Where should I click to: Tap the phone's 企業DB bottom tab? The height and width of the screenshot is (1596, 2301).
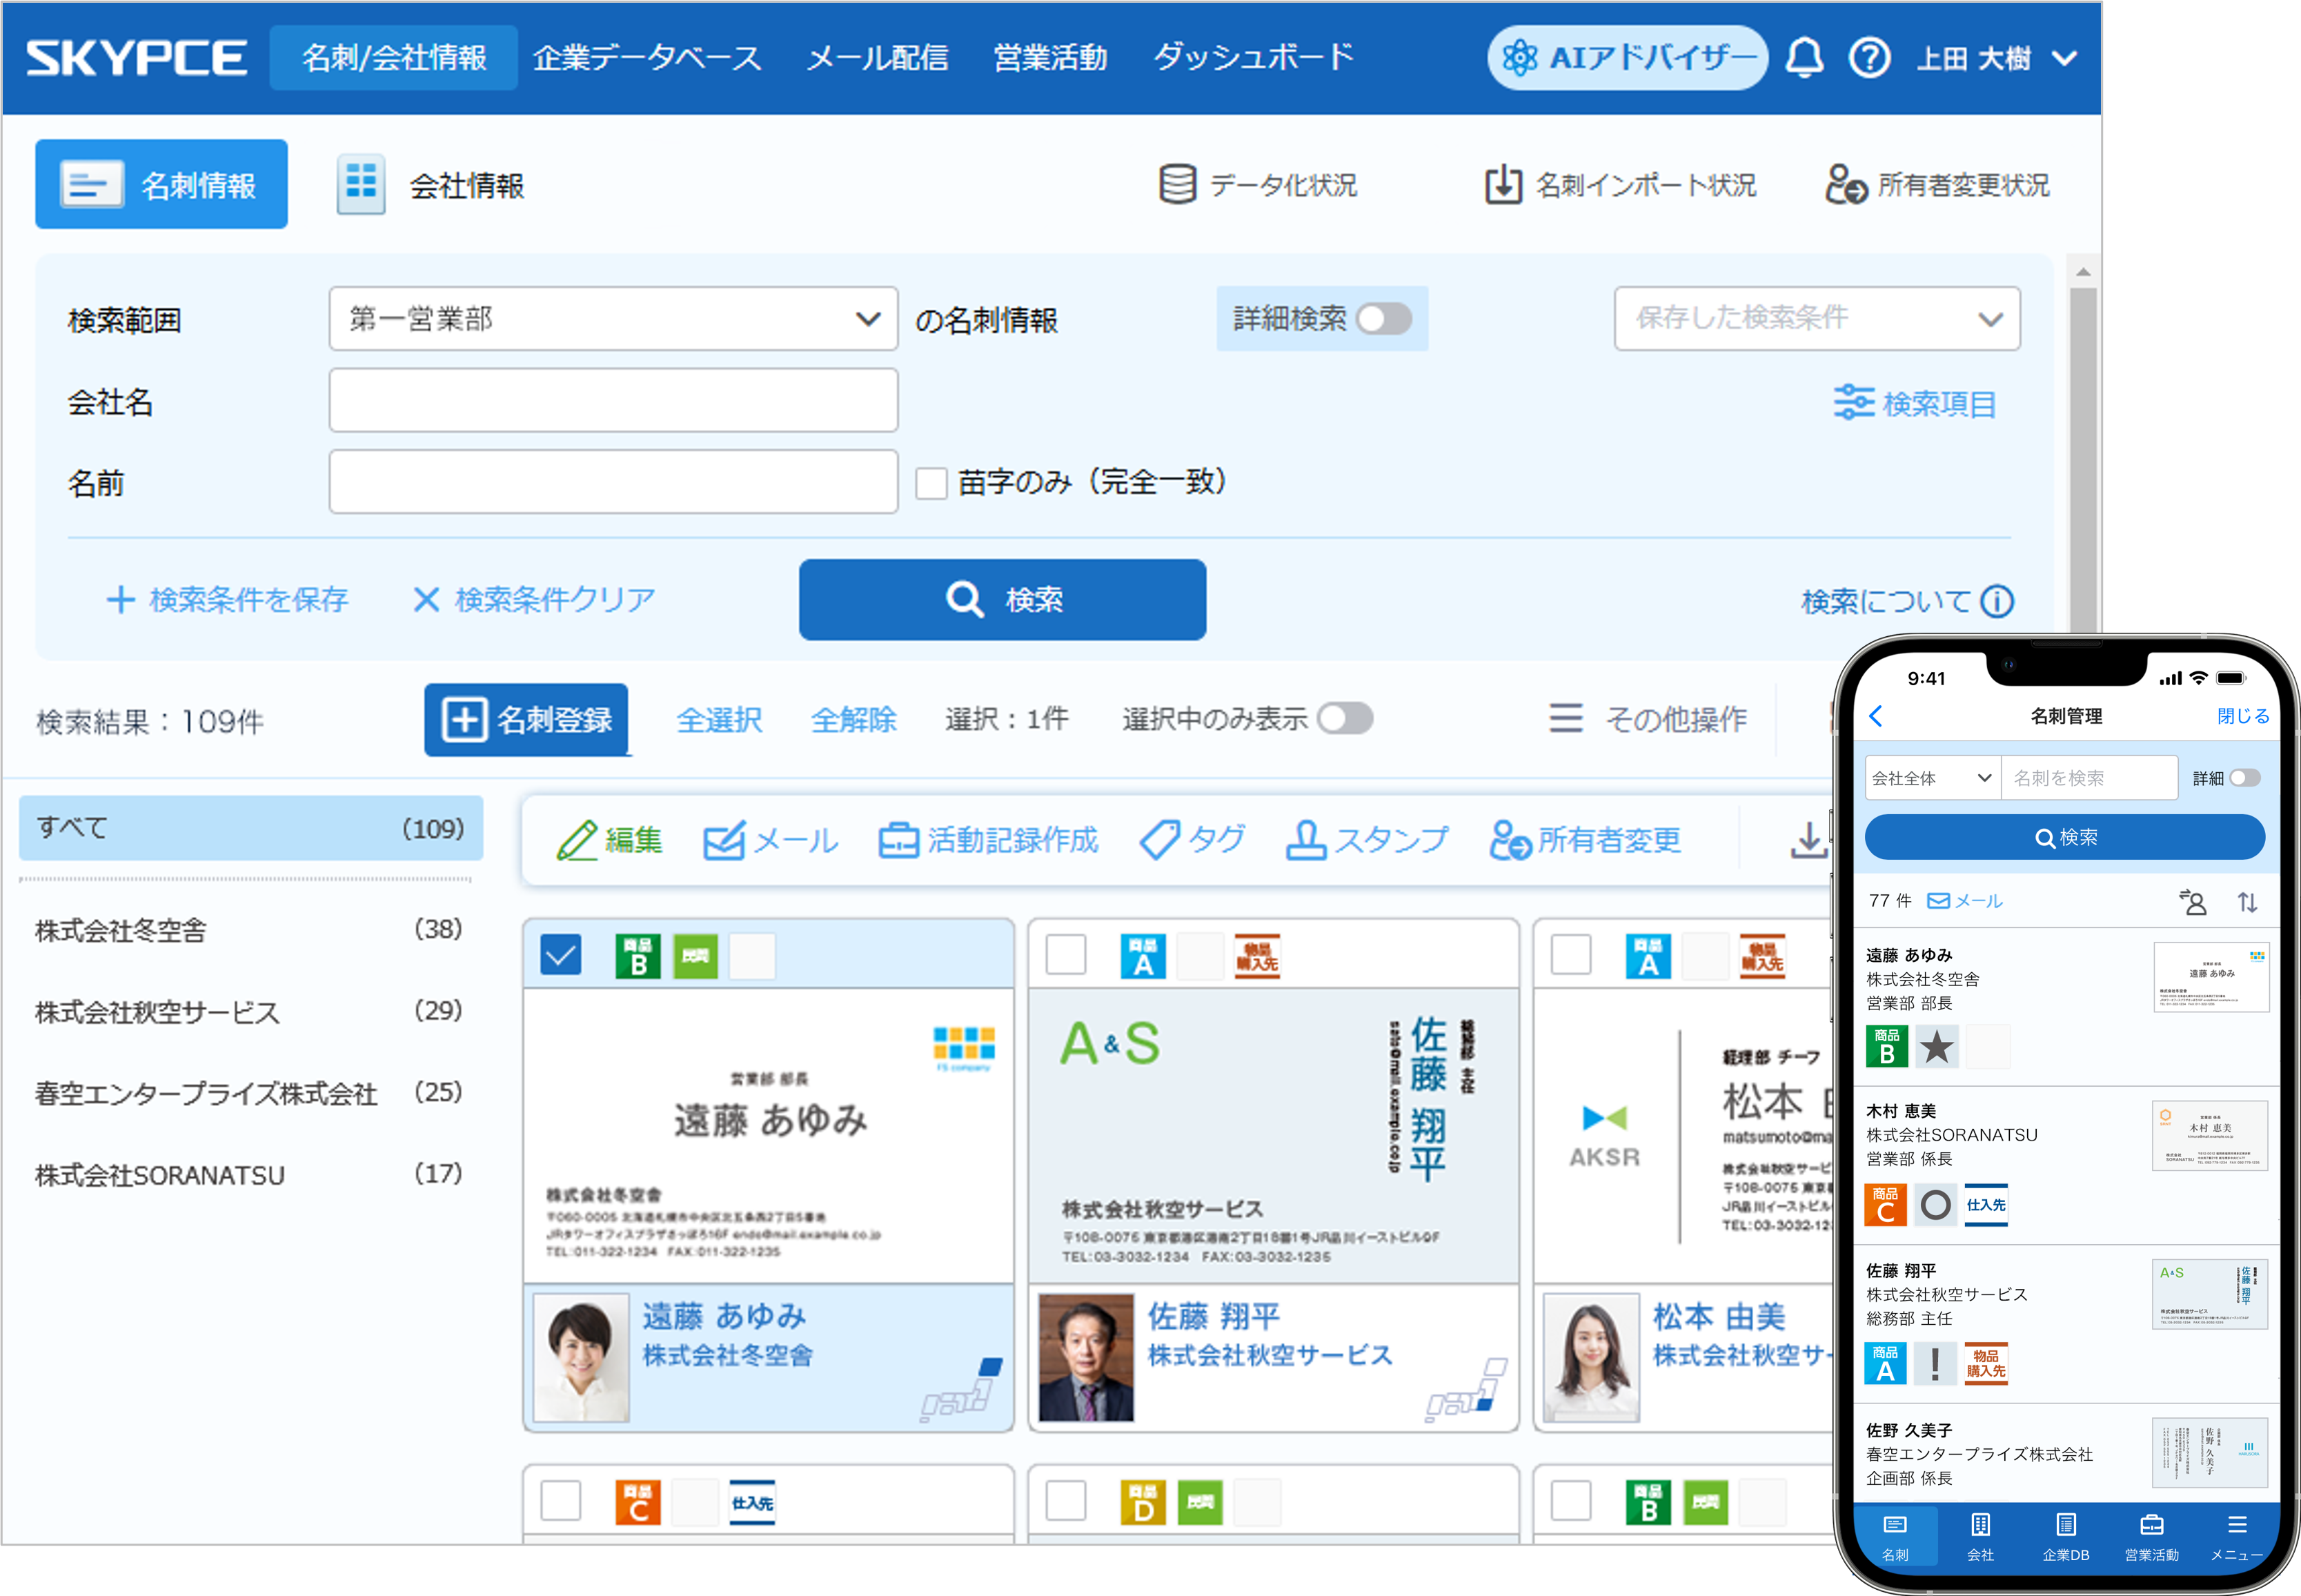pos(2066,1537)
